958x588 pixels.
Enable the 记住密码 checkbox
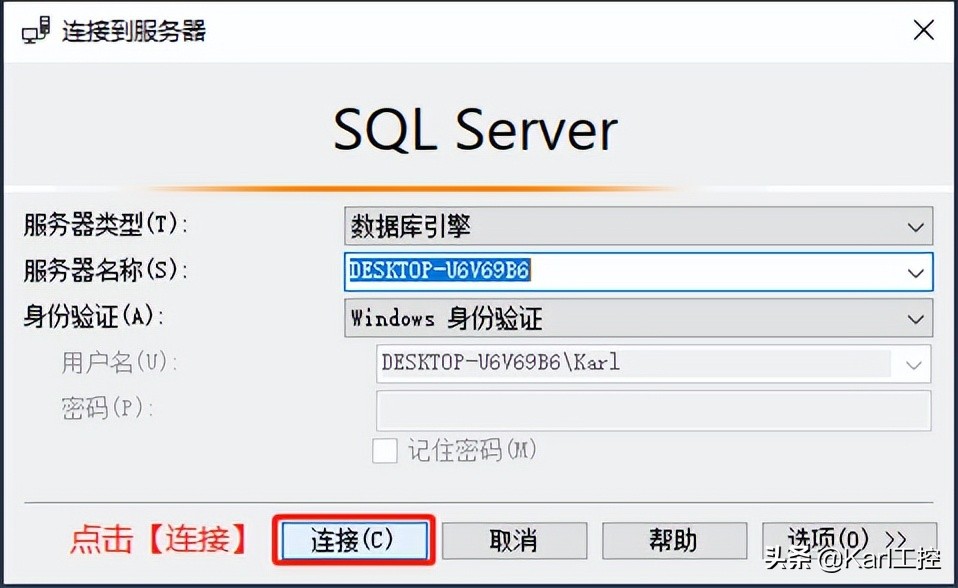point(386,452)
